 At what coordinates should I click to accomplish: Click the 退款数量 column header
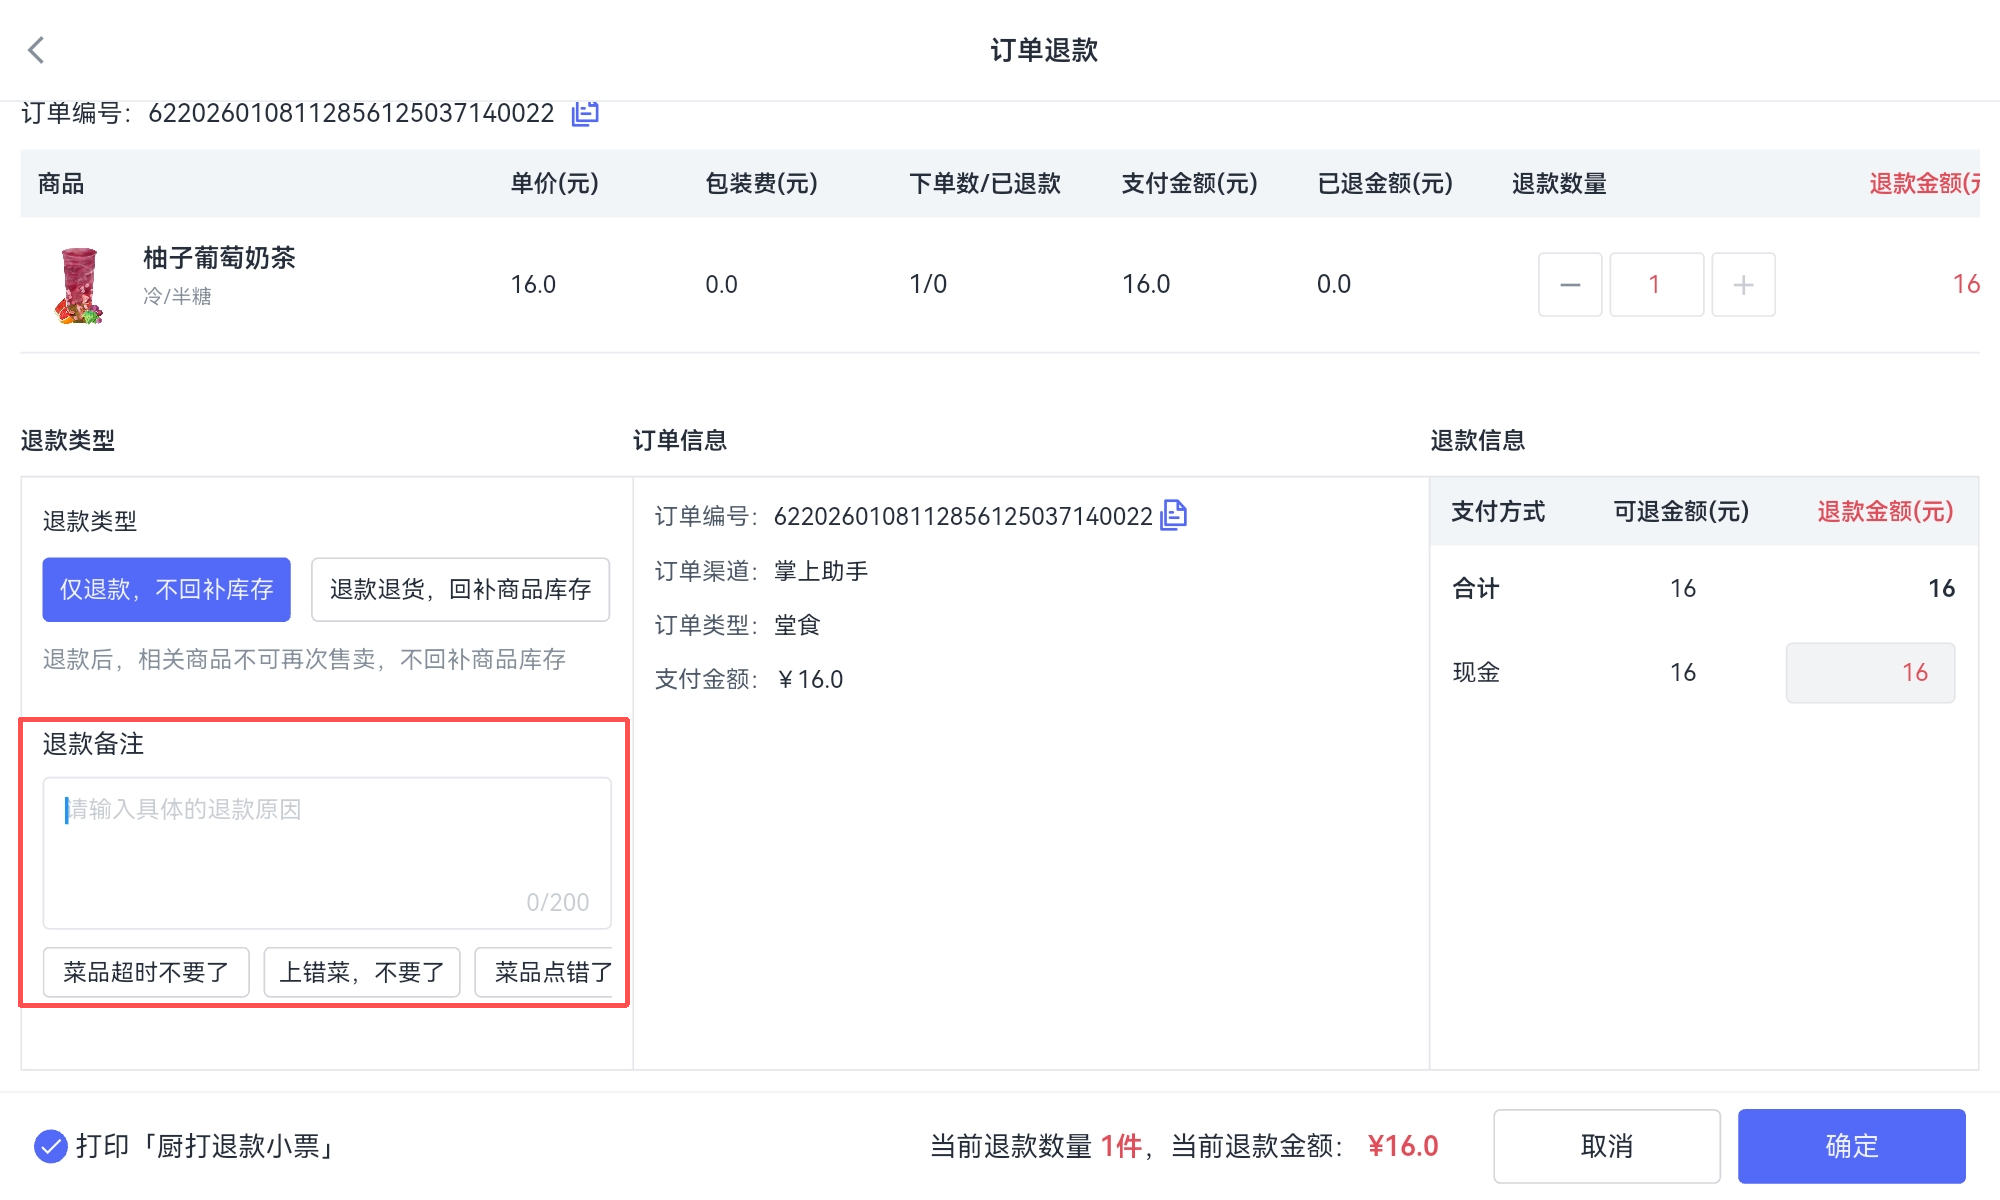click(1559, 184)
